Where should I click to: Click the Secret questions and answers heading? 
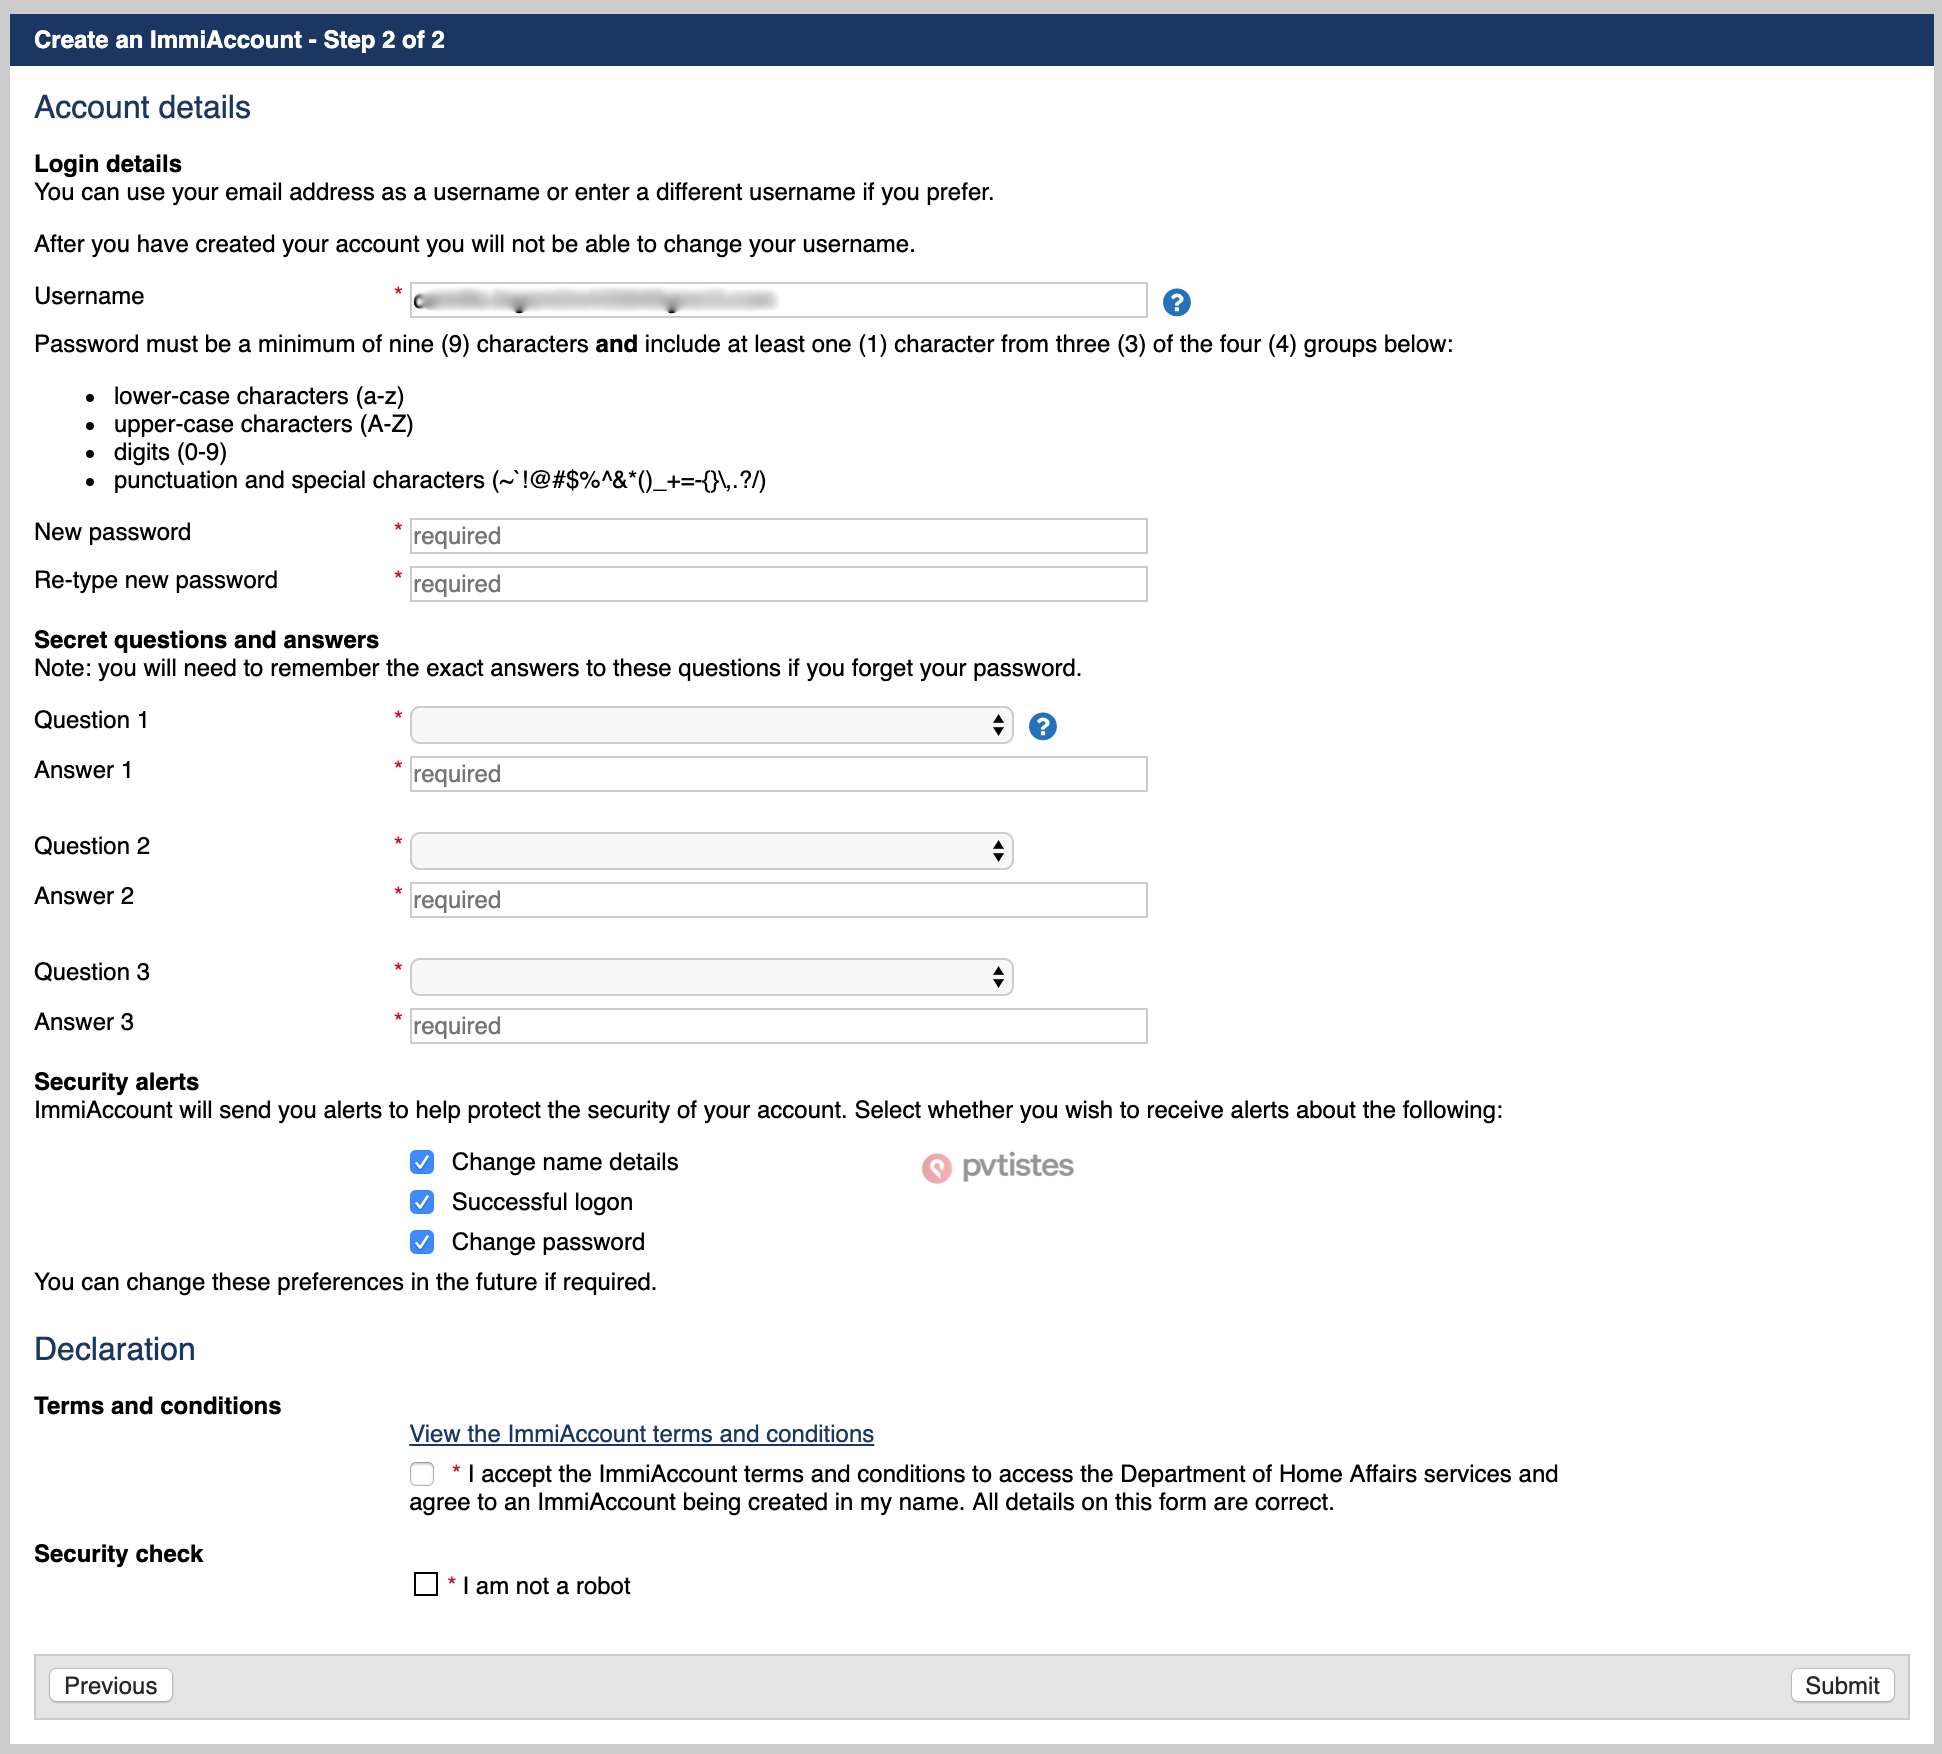coord(206,640)
